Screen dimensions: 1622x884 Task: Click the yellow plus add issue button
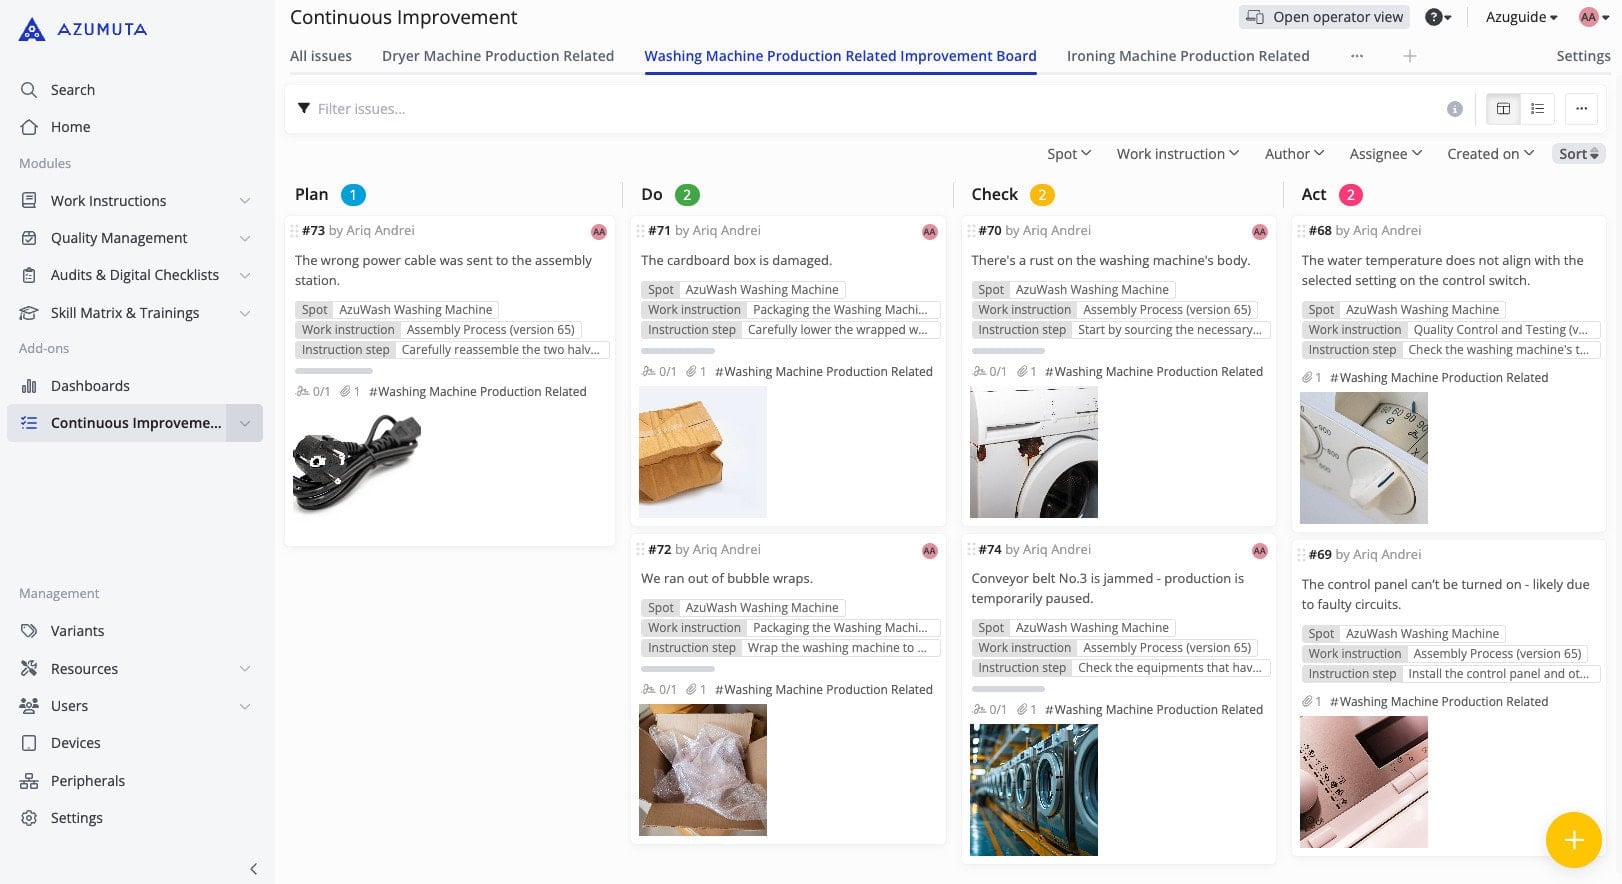1573,840
